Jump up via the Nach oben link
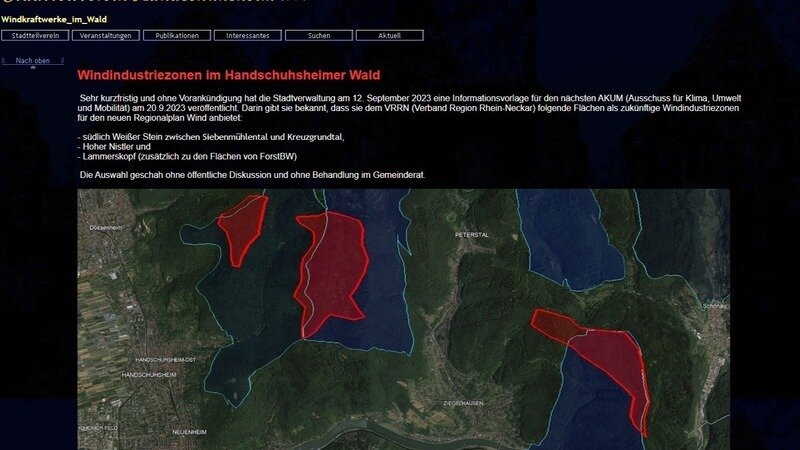 (x=33, y=61)
